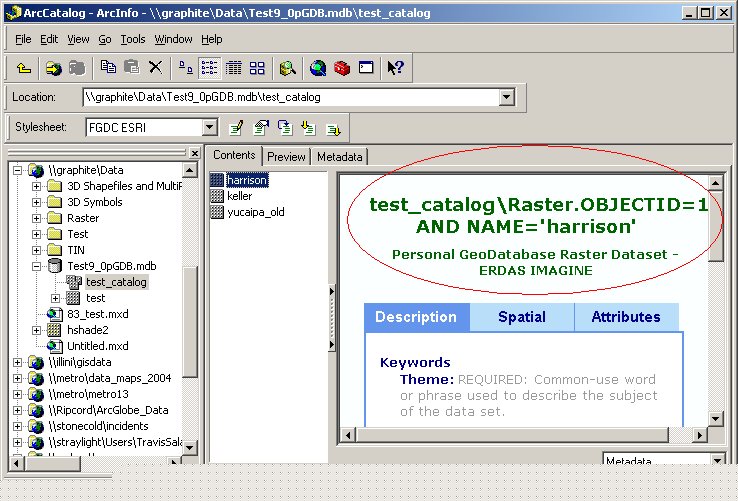
Task: Open the Edit menu
Action: click(x=49, y=40)
